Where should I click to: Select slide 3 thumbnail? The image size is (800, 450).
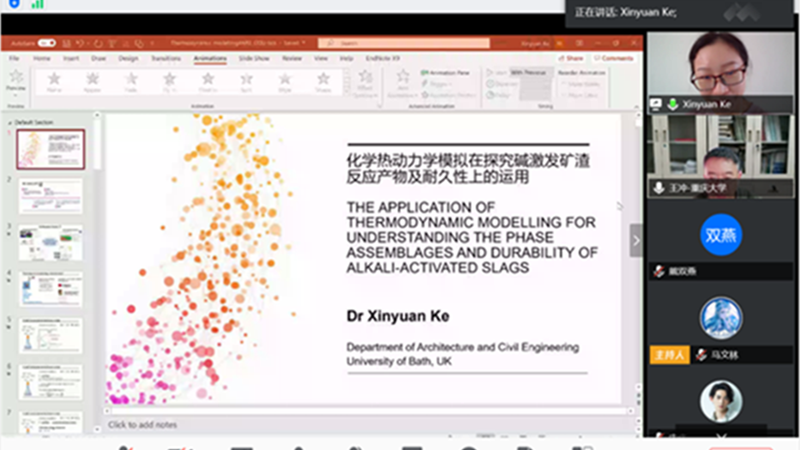[x=51, y=243]
